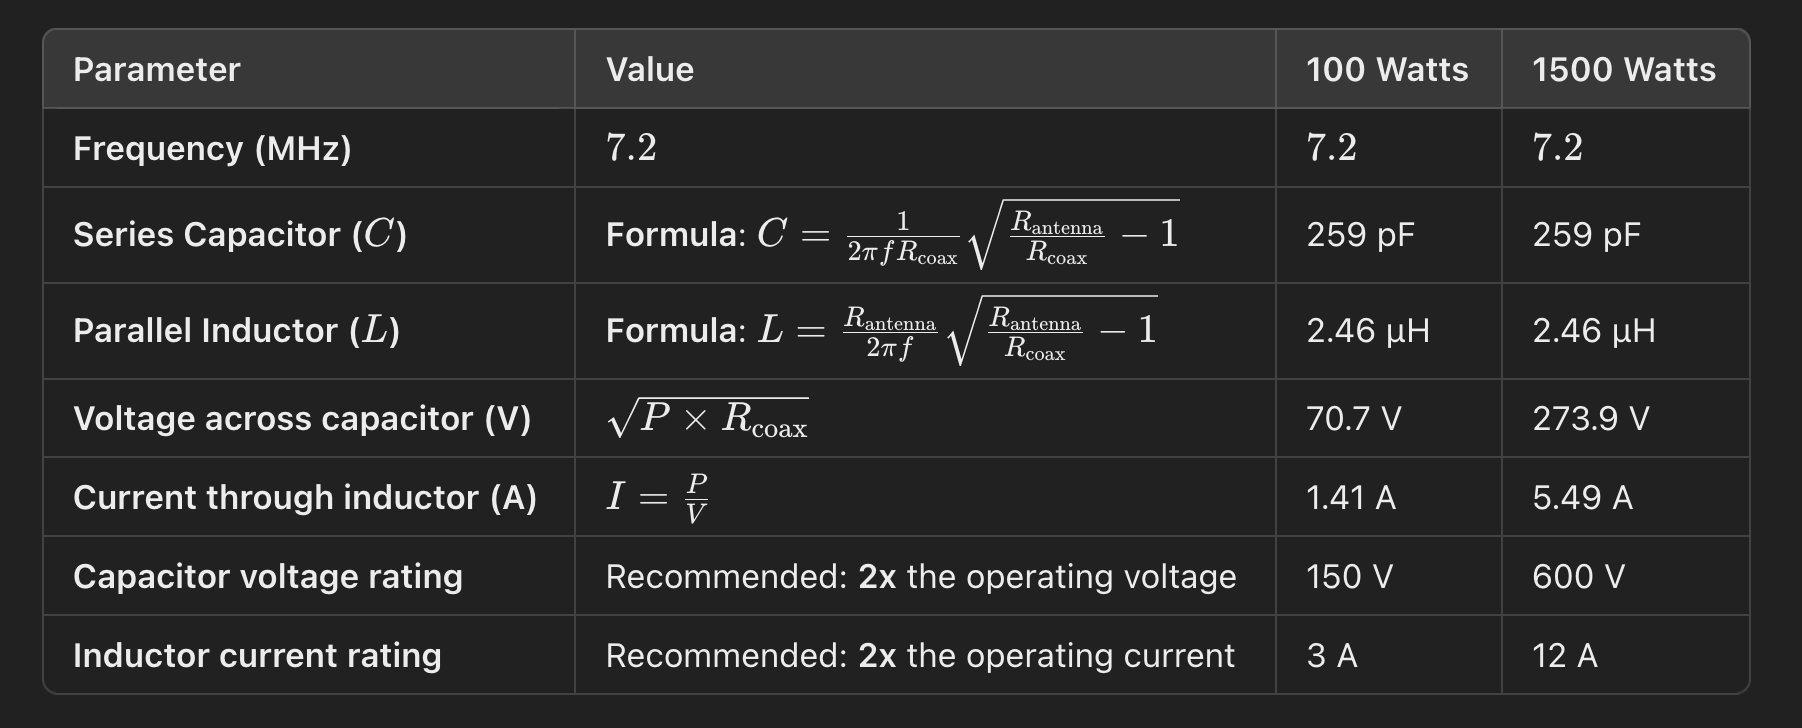The image size is (1802, 728).
Task: Click the 100 Watts column header
Action: pos(1387,70)
